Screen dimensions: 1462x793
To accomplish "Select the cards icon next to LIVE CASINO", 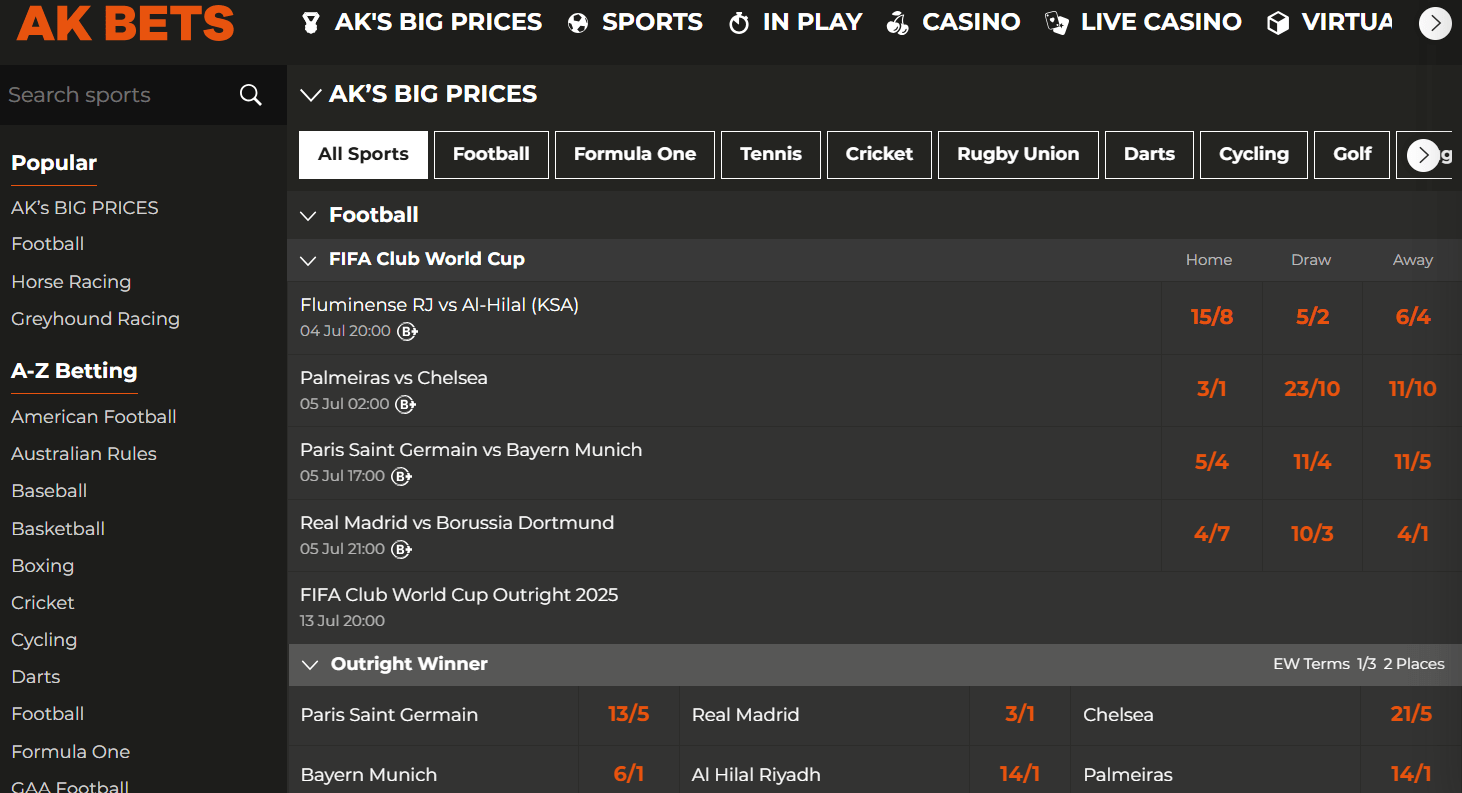I will [1055, 22].
